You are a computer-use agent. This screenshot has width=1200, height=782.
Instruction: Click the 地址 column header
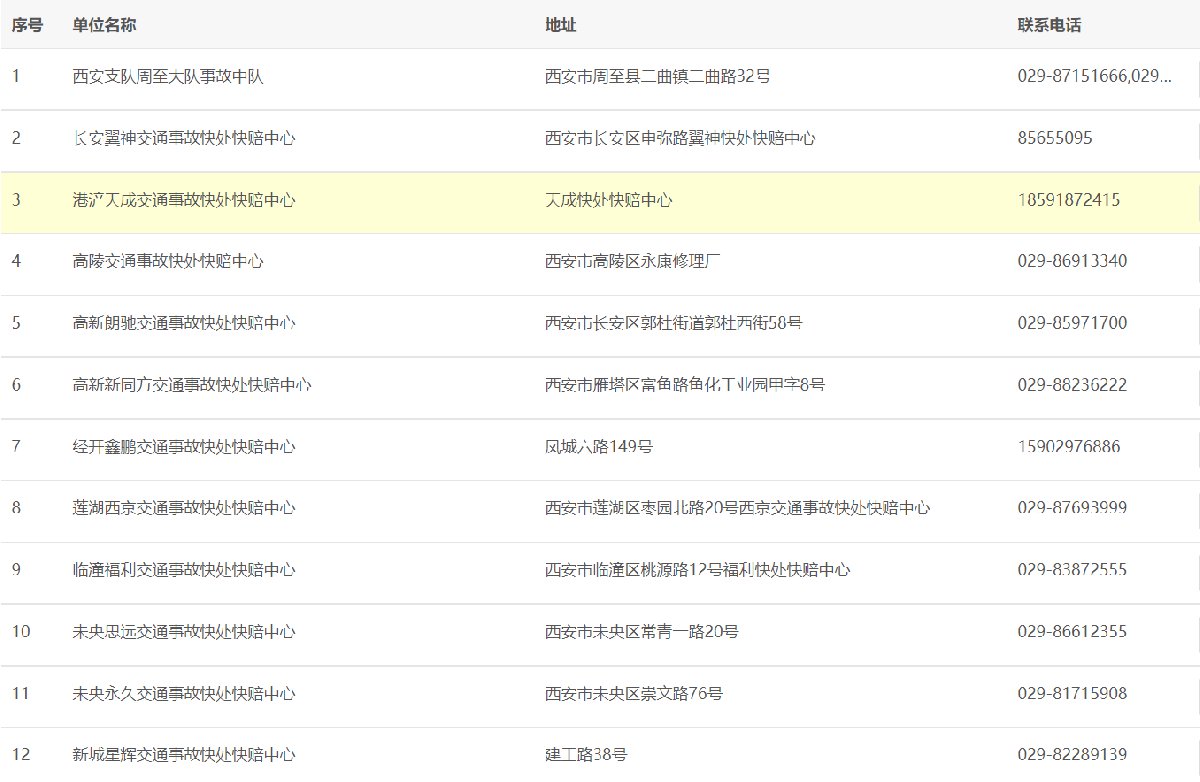(x=560, y=25)
